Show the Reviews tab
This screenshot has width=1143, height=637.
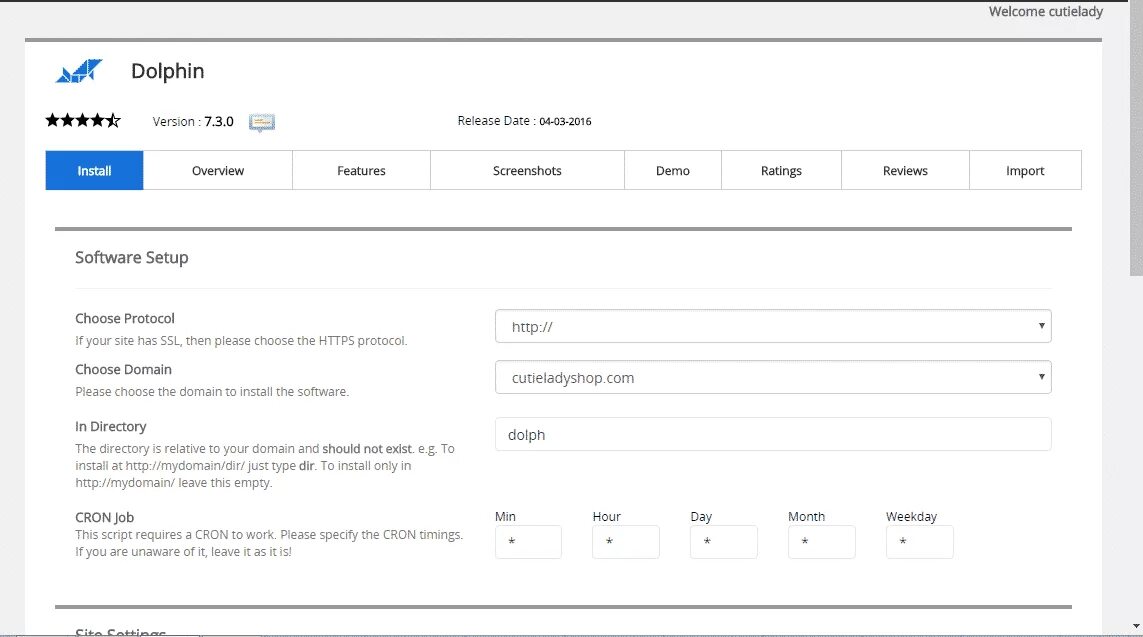pyautogui.click(x=905, y=171)
